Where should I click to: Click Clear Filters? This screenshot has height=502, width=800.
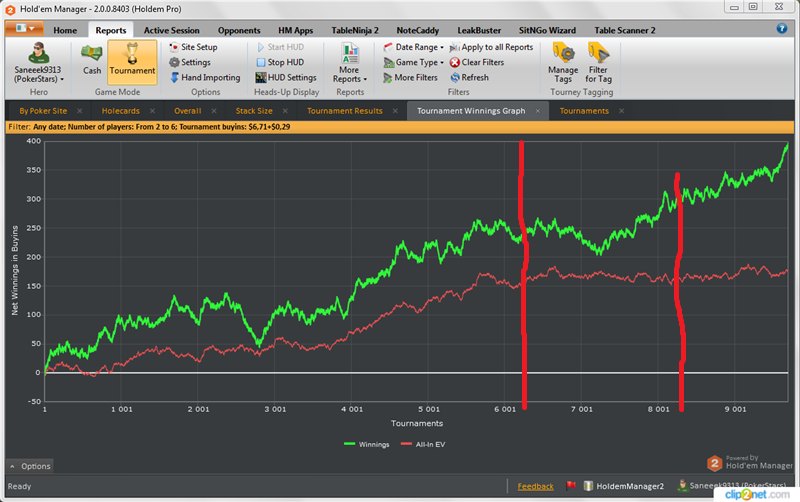[x=477, y=62]
